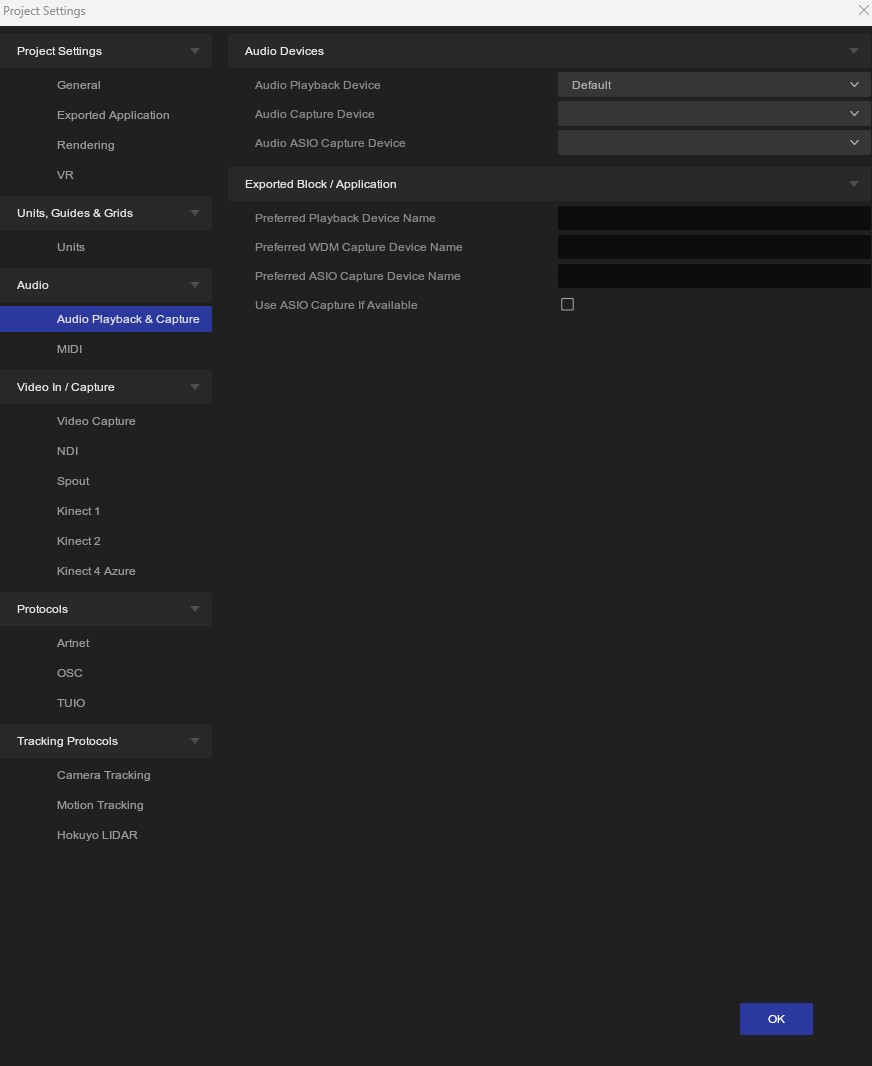Click the Preferred WDM Capture Device Name field
This screenshot has height=1066, width=872.
(713, 247)
